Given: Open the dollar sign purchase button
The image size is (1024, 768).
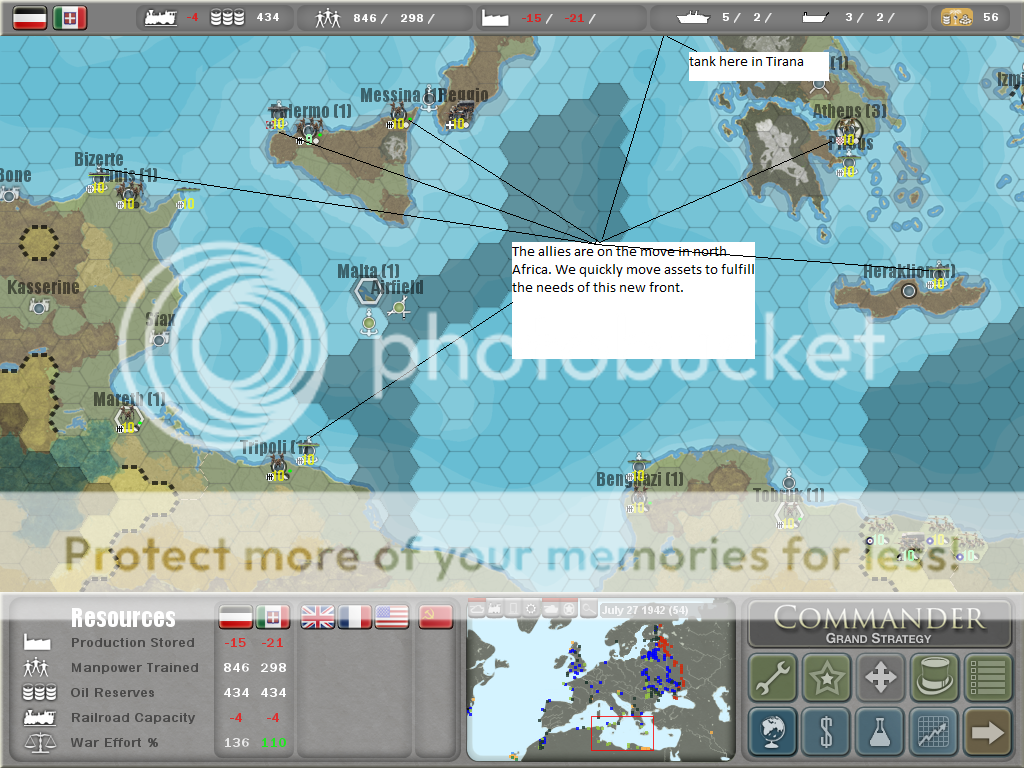Looking at the screenshot, I should (x=826, y=732).
